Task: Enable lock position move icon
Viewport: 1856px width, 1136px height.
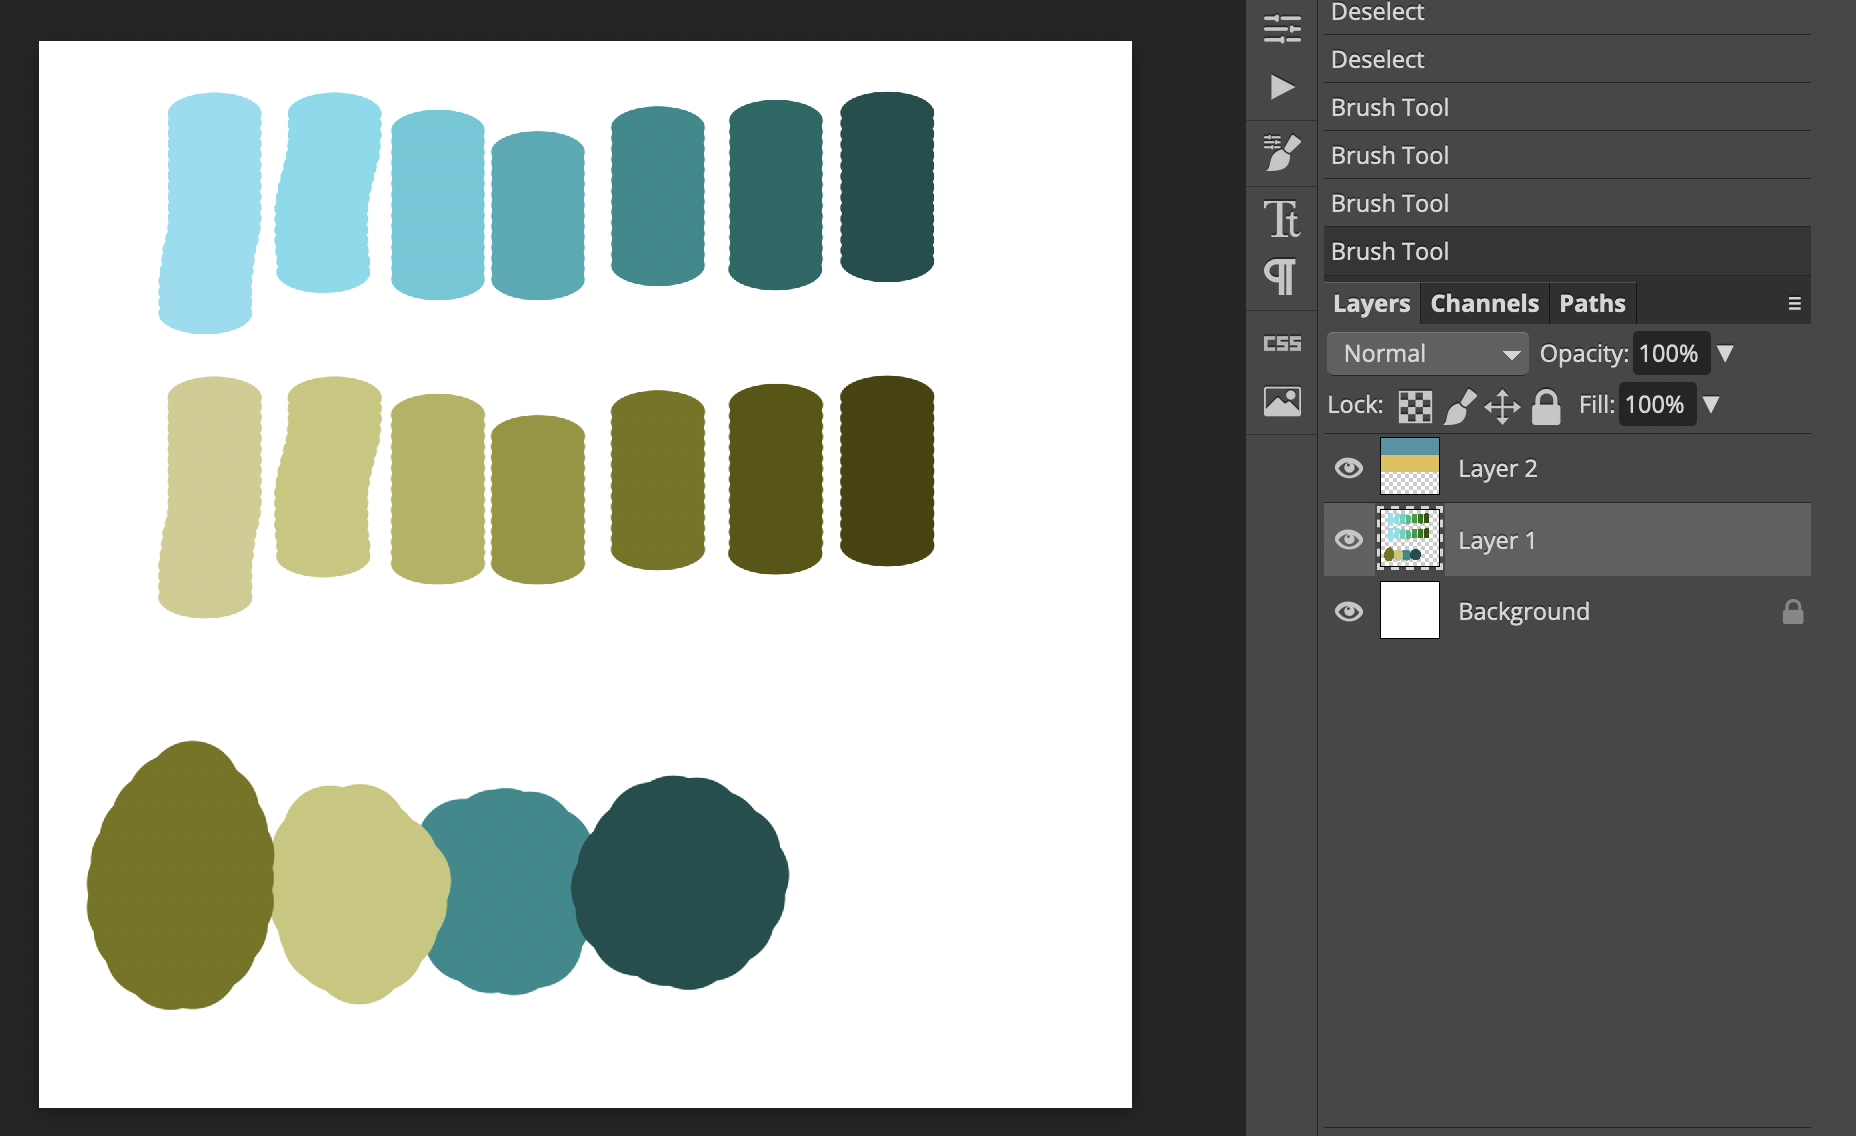Action: pos(1502,406)
